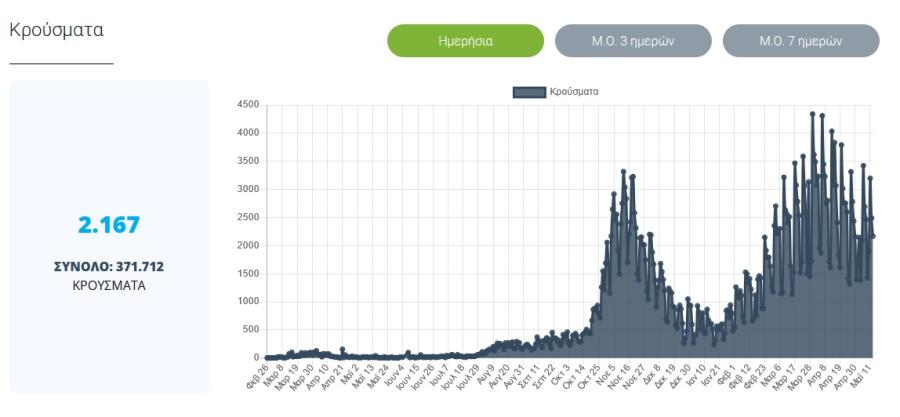This screenshot has width=900, height=417.
Task: Click the 2000 y-axis label
Action: pyautogui.click(x=248, y=245)
